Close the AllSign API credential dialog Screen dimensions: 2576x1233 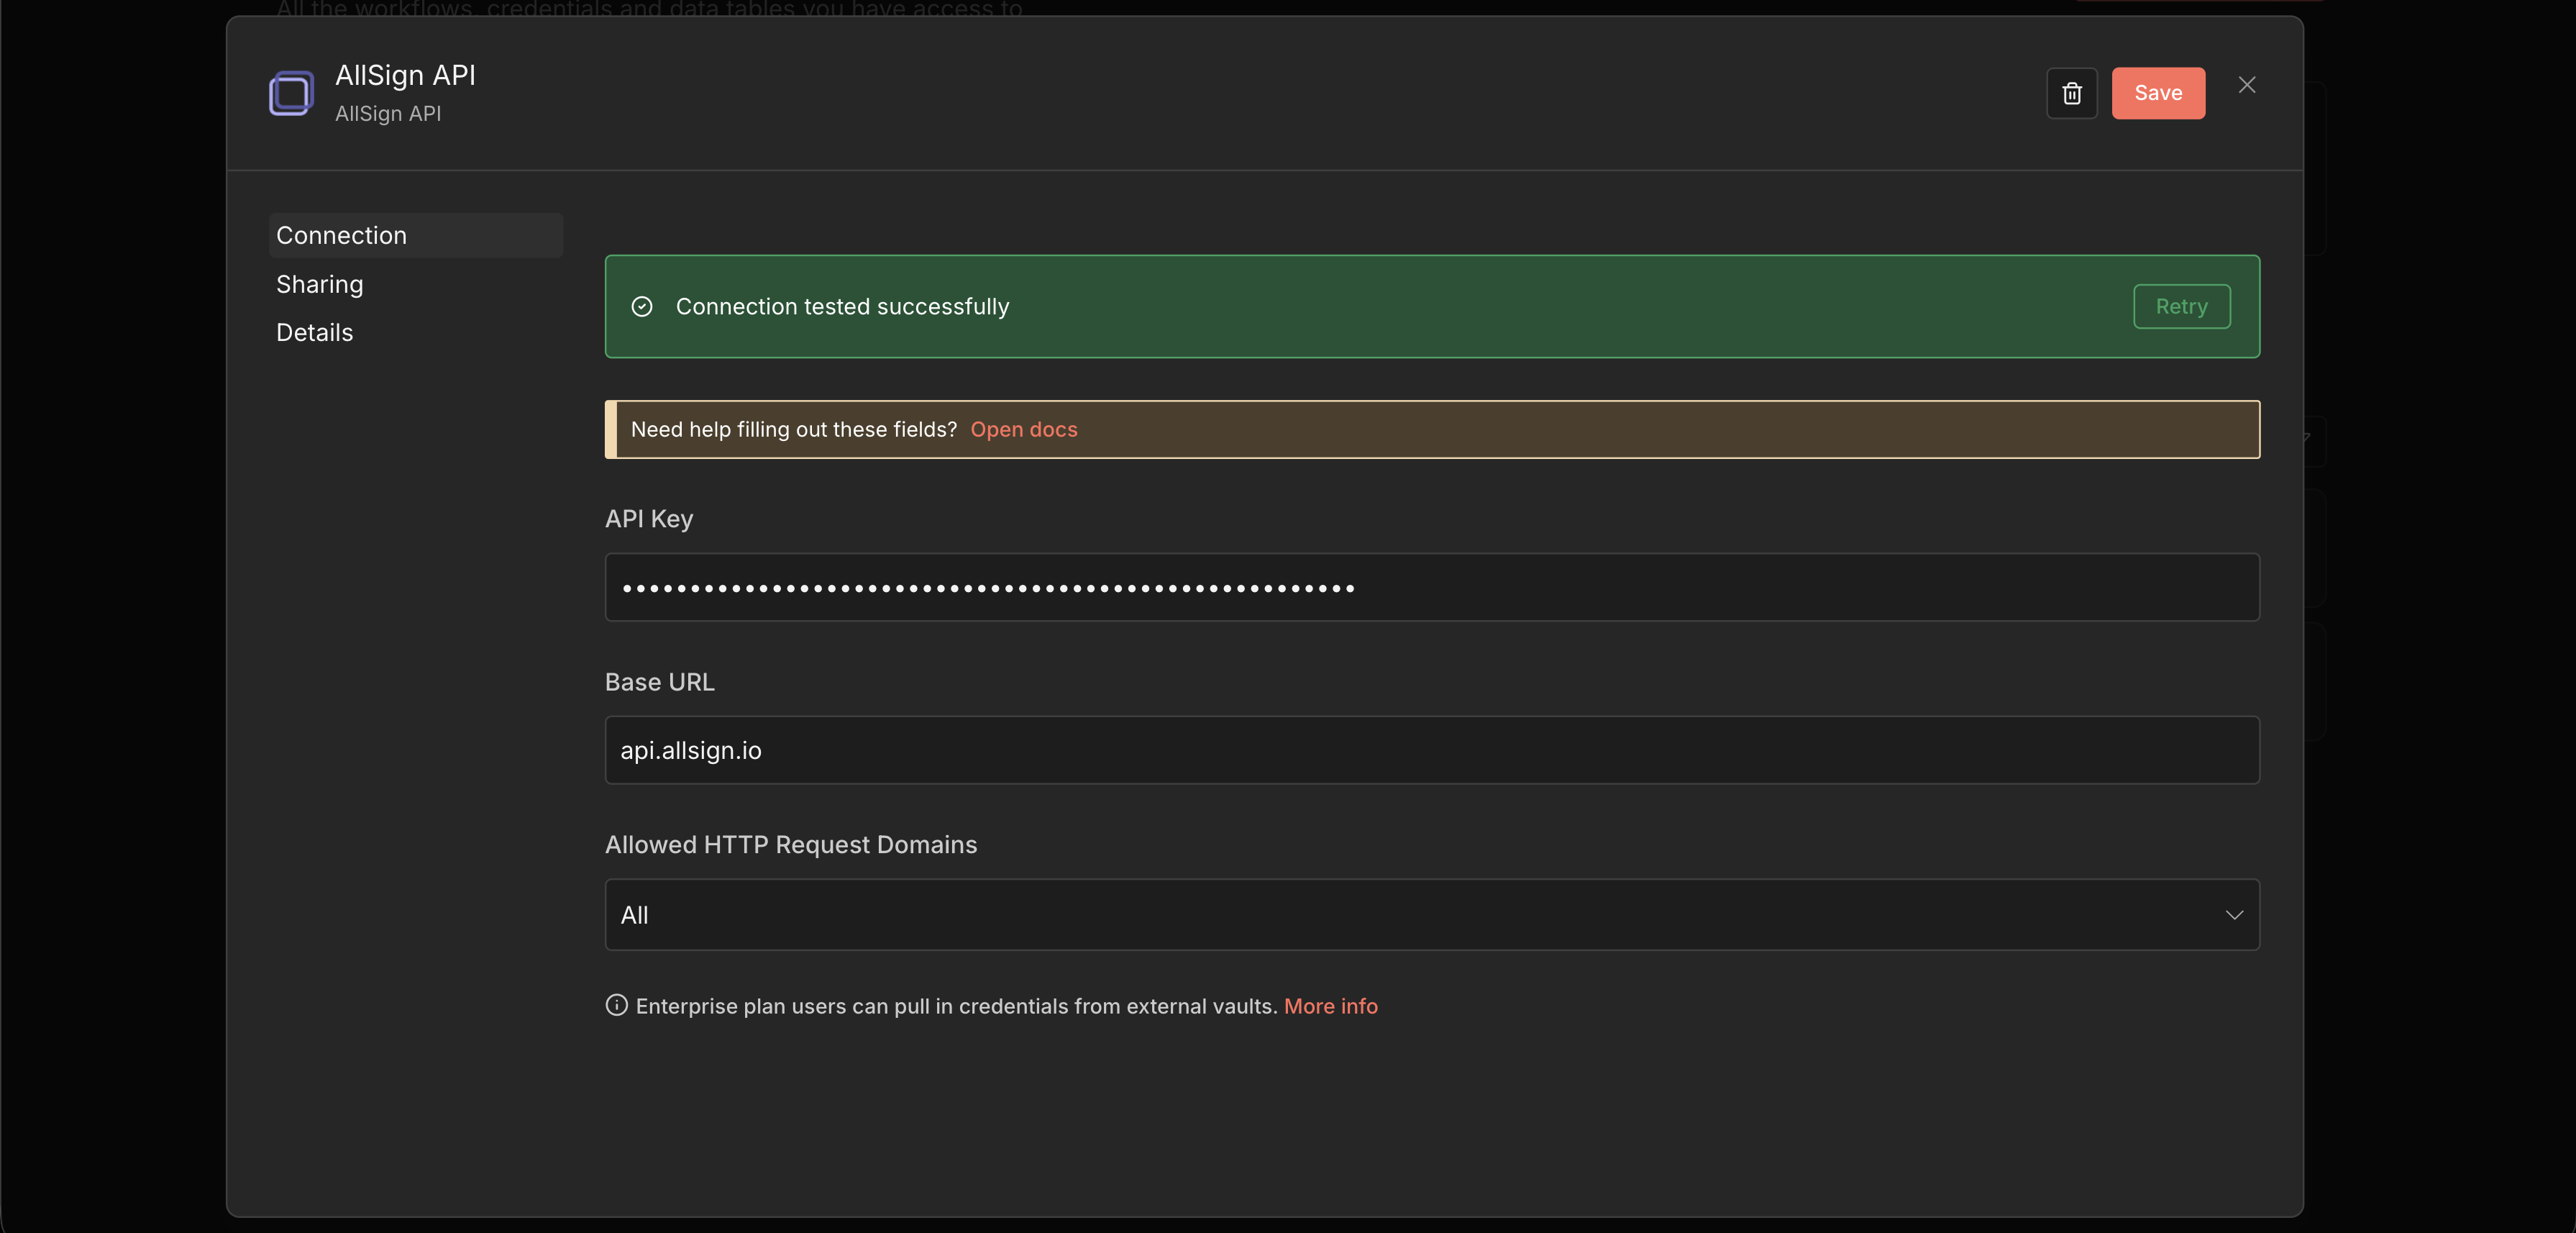tap(2246, 85)
